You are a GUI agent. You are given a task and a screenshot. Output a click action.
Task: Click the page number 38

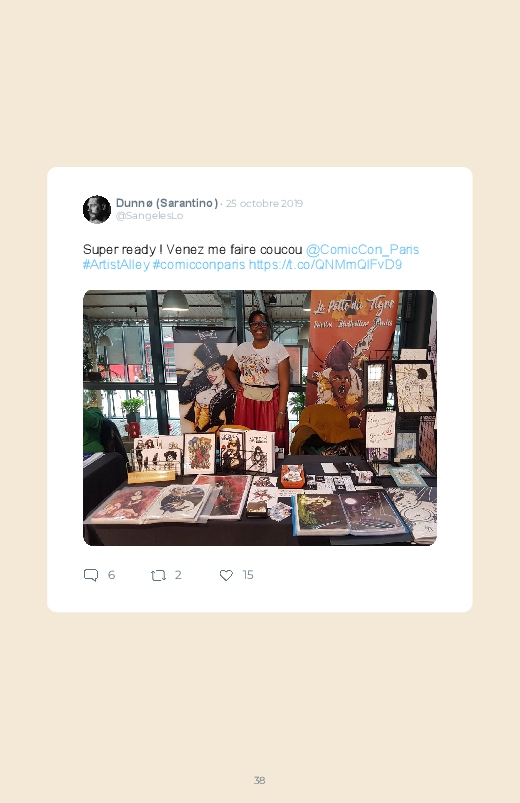(x=260, y=780)
